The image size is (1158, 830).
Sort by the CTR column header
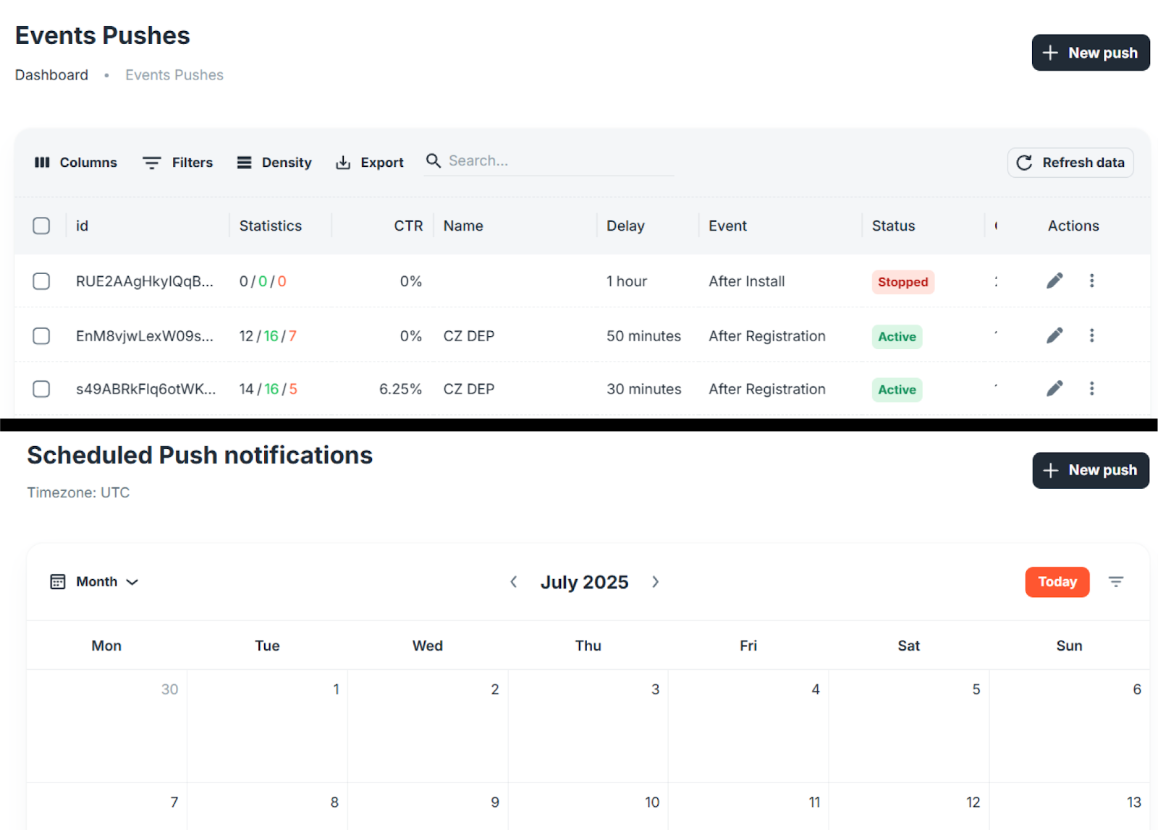point(408,225)
